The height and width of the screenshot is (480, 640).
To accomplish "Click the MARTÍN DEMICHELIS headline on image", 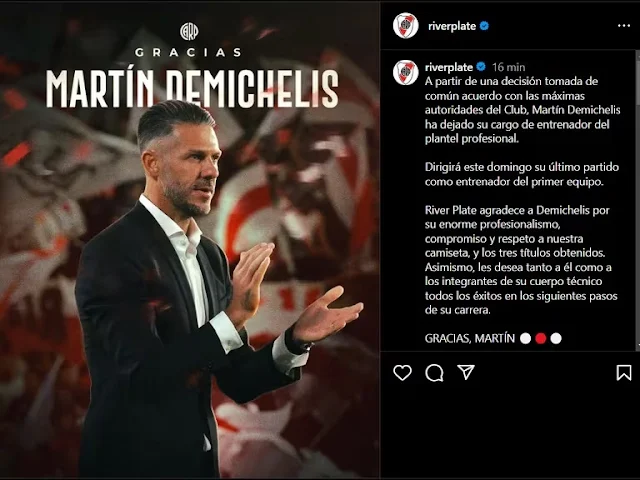I will click(x=192, y=89).
